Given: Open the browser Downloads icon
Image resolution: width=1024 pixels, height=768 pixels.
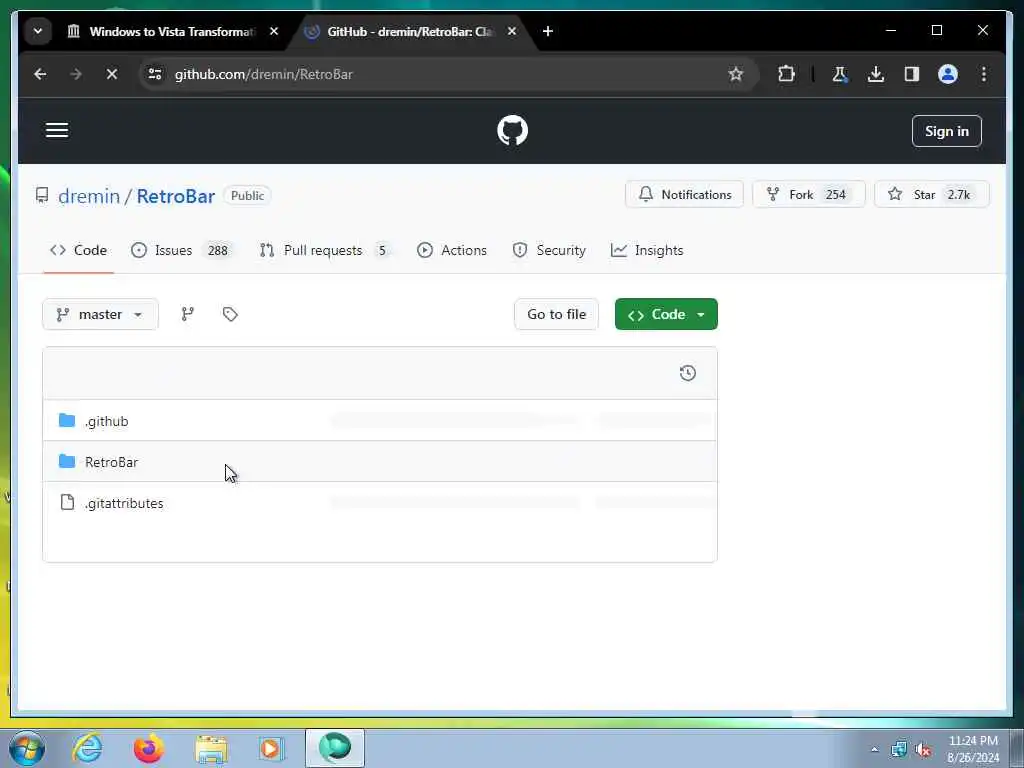Looking at the screenshot, I should 876,74.
